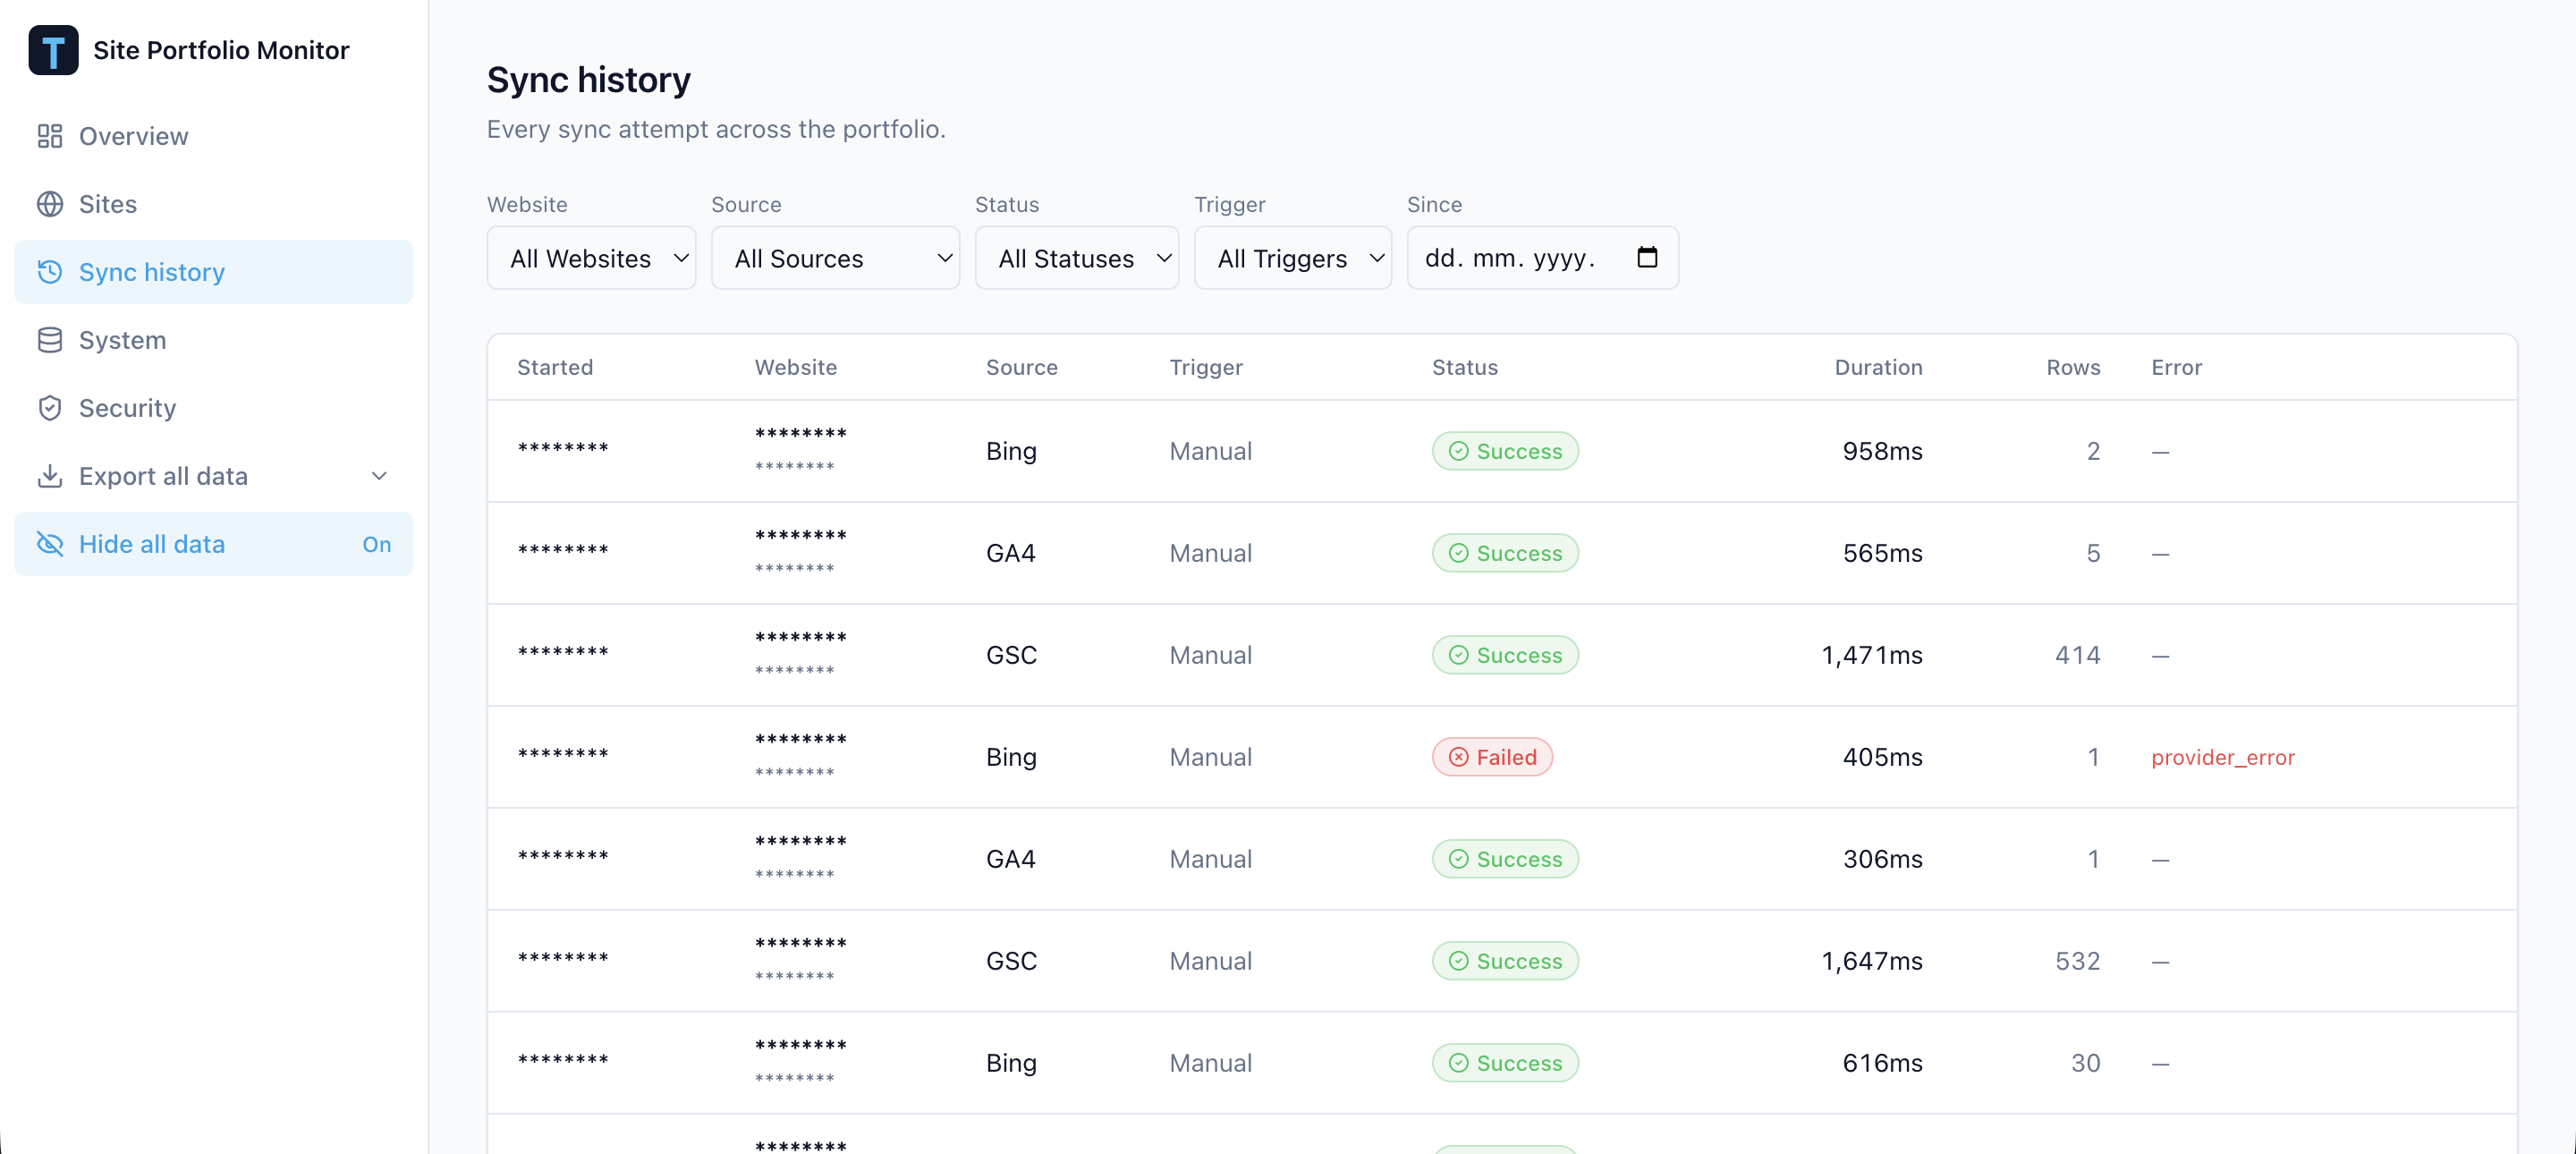
Task: Click the Site Portfolio Monitor logo icon
Action: pyautogui.click(x=53, y=50)
